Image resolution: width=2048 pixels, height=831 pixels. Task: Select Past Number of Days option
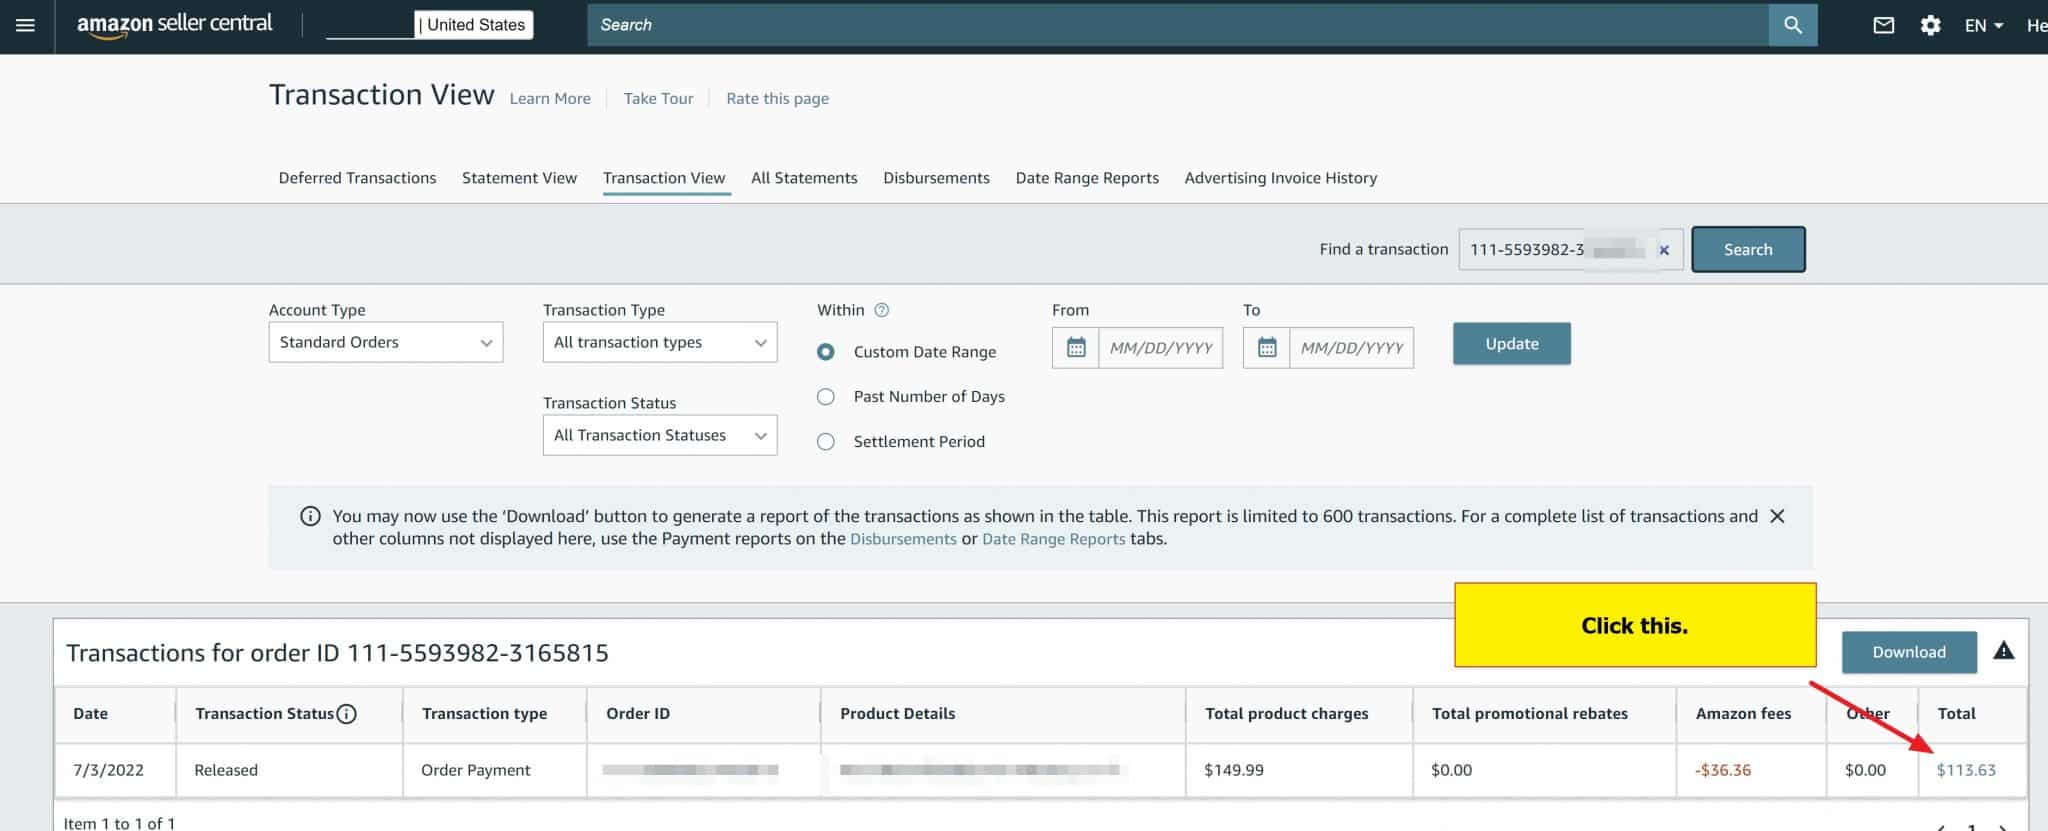click(826, 397)
